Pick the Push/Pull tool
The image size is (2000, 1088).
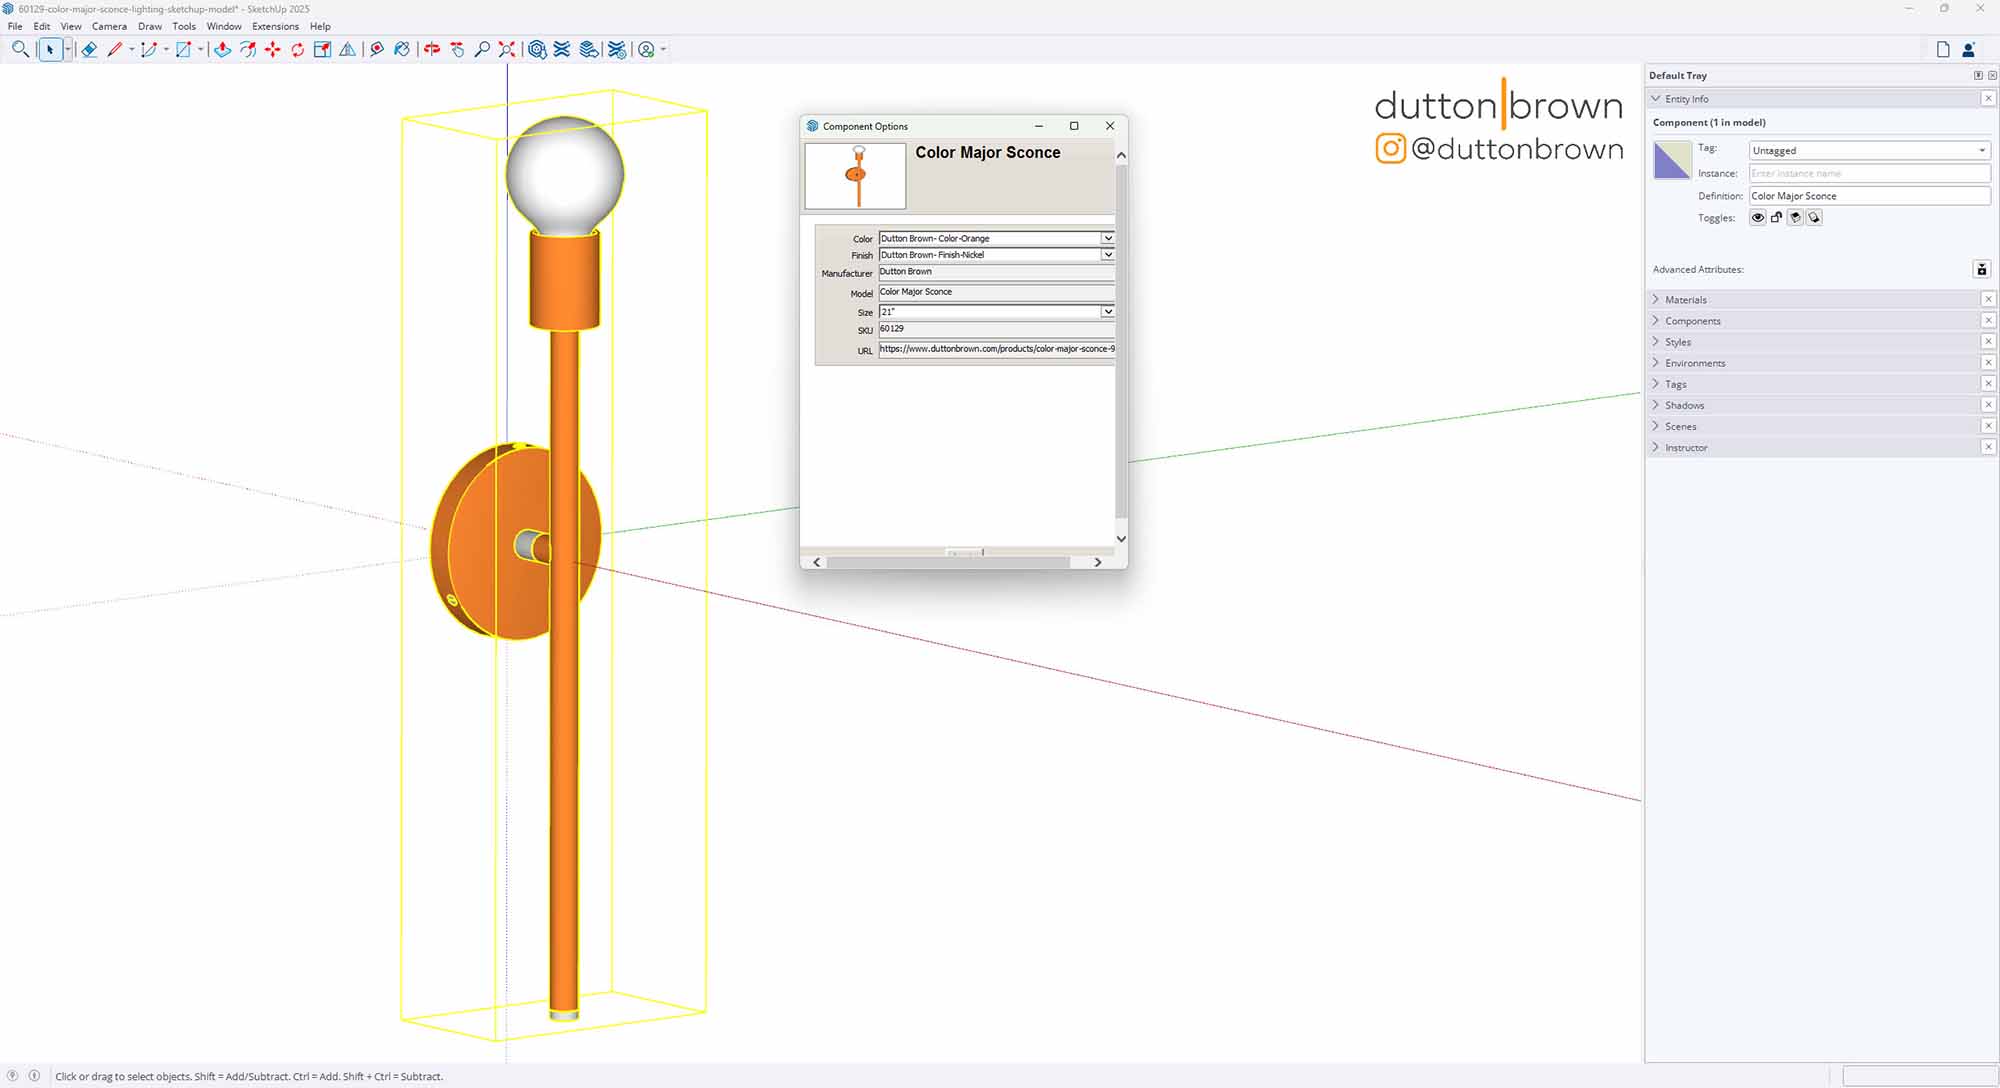(x=222, y=49)
